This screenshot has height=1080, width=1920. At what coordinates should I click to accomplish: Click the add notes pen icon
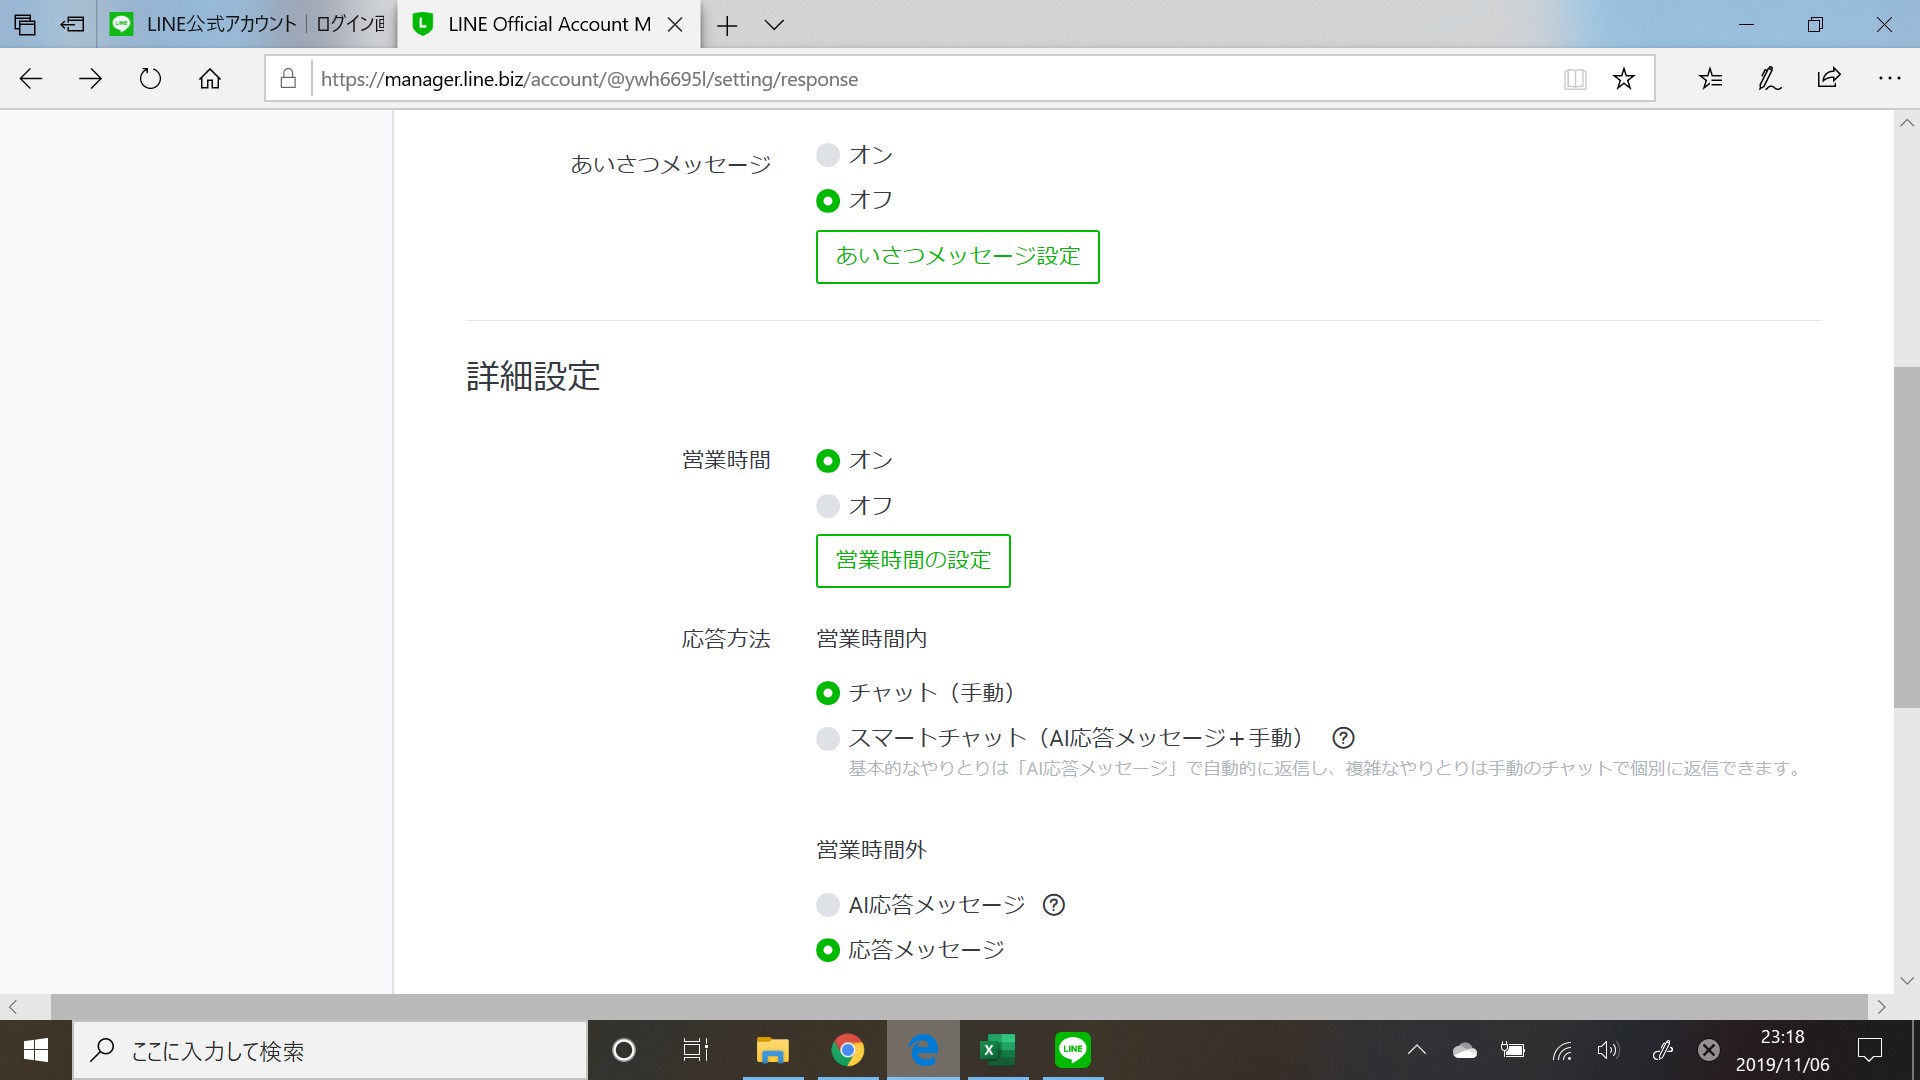point(1770,78)
